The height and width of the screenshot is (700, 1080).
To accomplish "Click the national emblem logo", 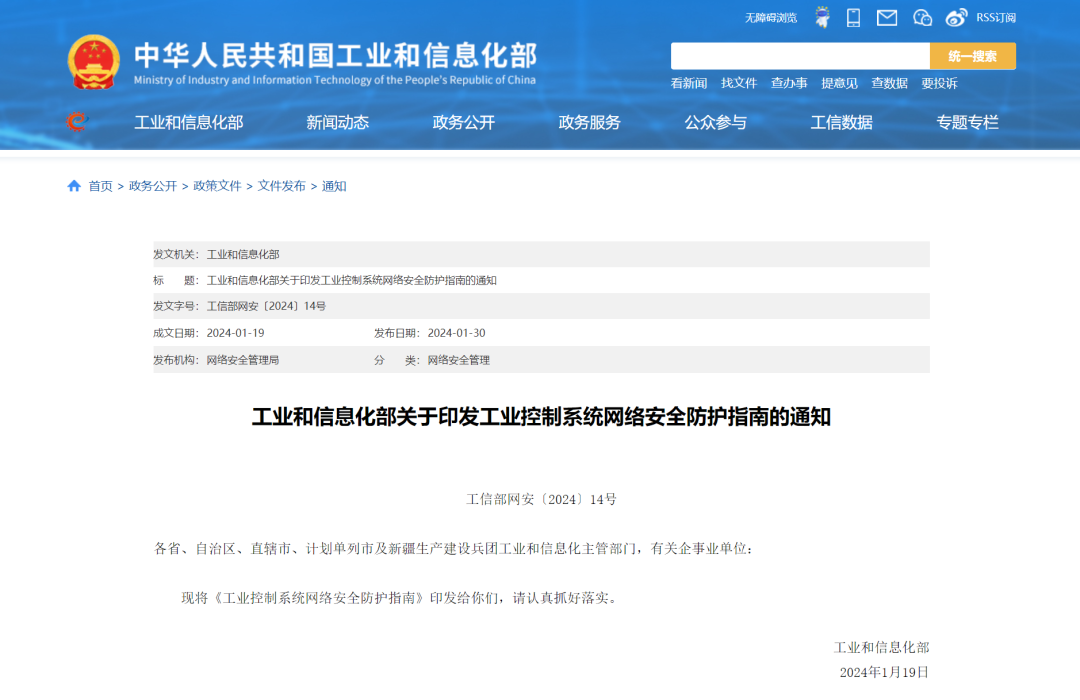I will click(x=93, y=62).
